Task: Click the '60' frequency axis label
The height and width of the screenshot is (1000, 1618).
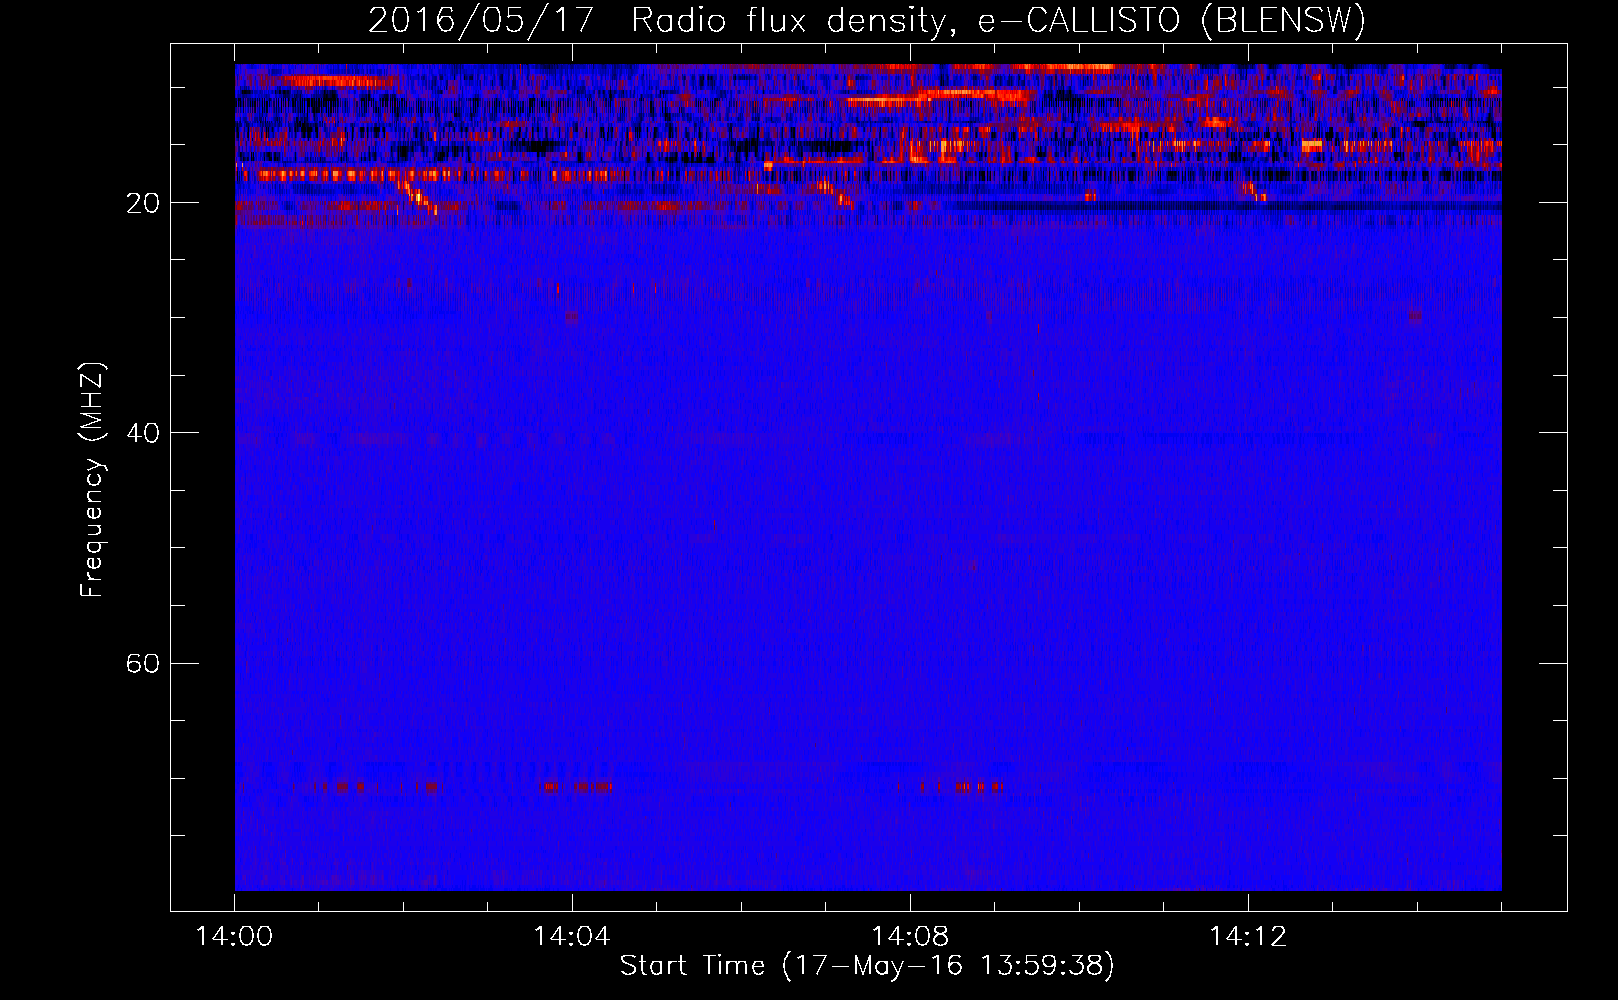Action: 143,663
